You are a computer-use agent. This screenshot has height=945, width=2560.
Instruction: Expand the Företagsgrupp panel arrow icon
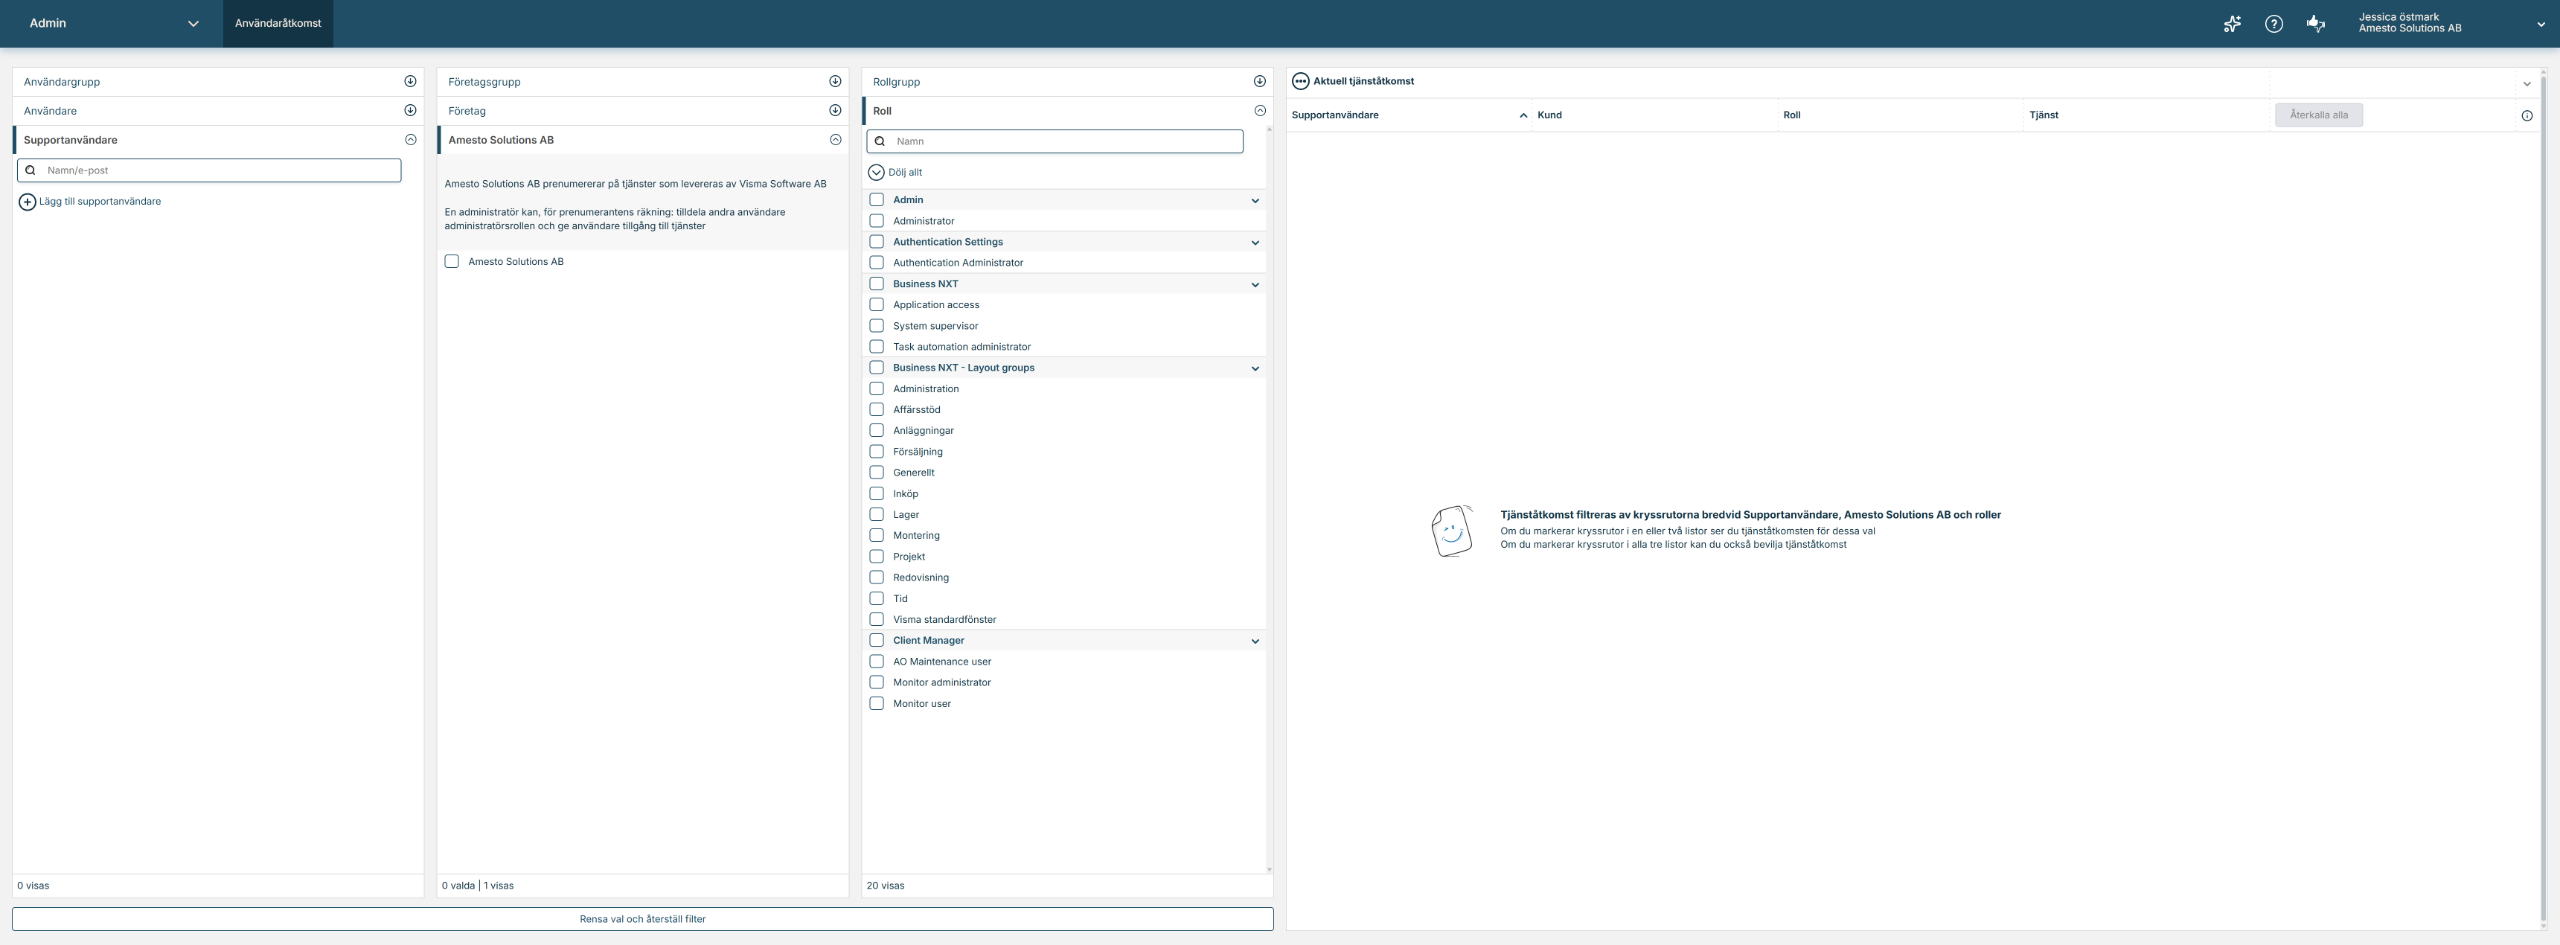coord(835,82)
